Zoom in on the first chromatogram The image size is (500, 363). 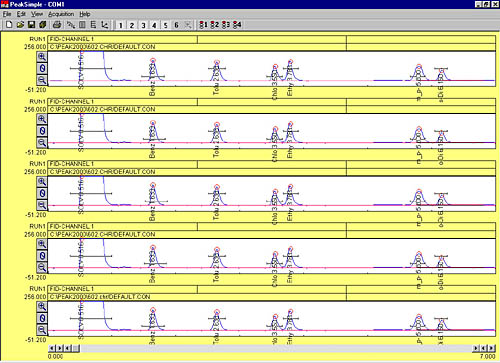point(42,57)
